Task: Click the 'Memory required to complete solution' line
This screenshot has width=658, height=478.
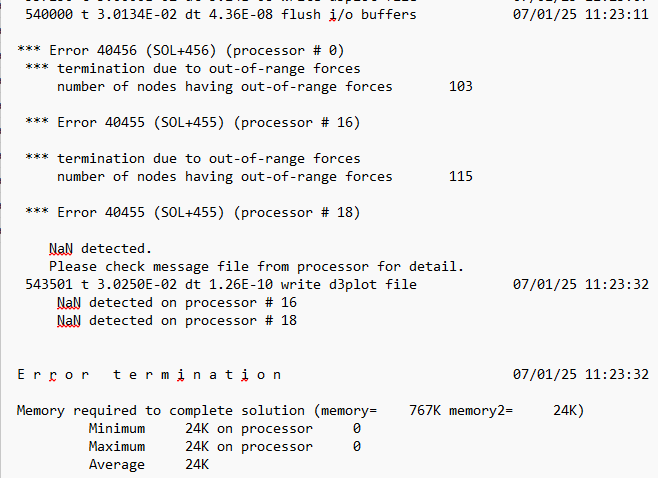Action: point(300,410)
